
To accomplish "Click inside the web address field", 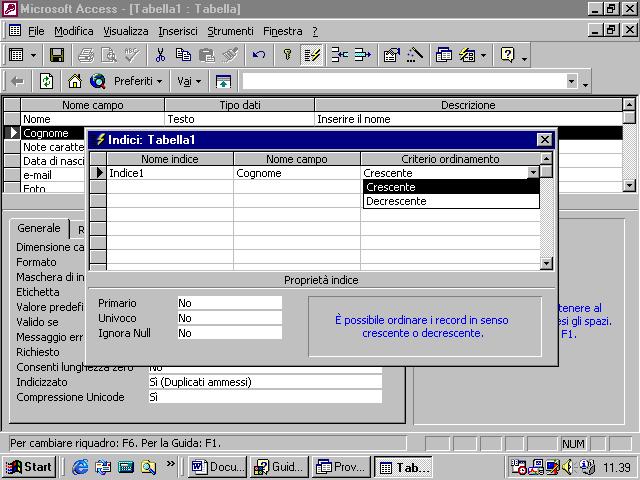I will [x=404, y=81].
